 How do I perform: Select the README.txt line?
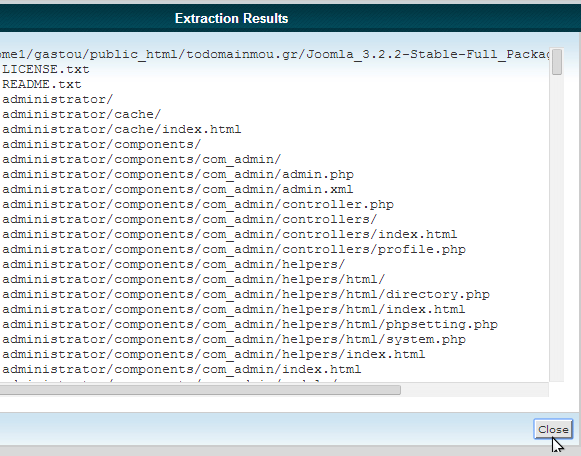click(42, 84)
